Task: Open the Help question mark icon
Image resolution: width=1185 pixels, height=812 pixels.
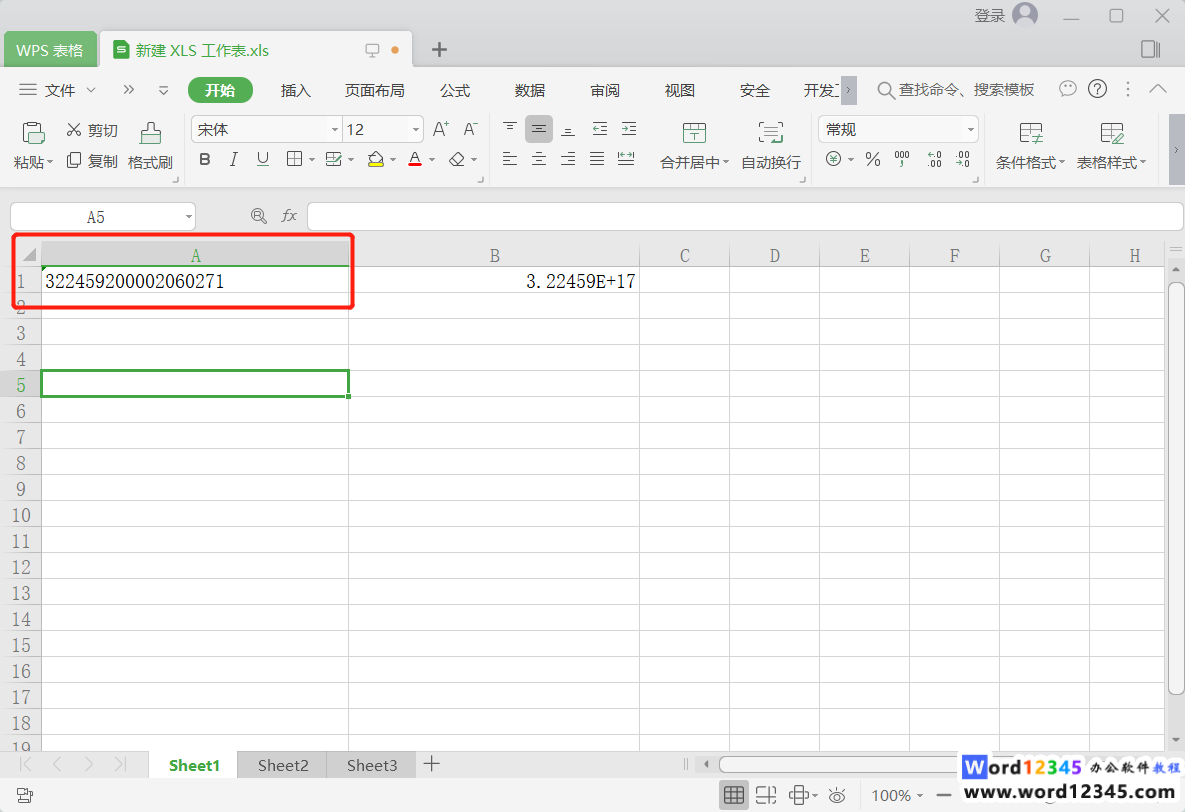Action: click(1097, 89)
